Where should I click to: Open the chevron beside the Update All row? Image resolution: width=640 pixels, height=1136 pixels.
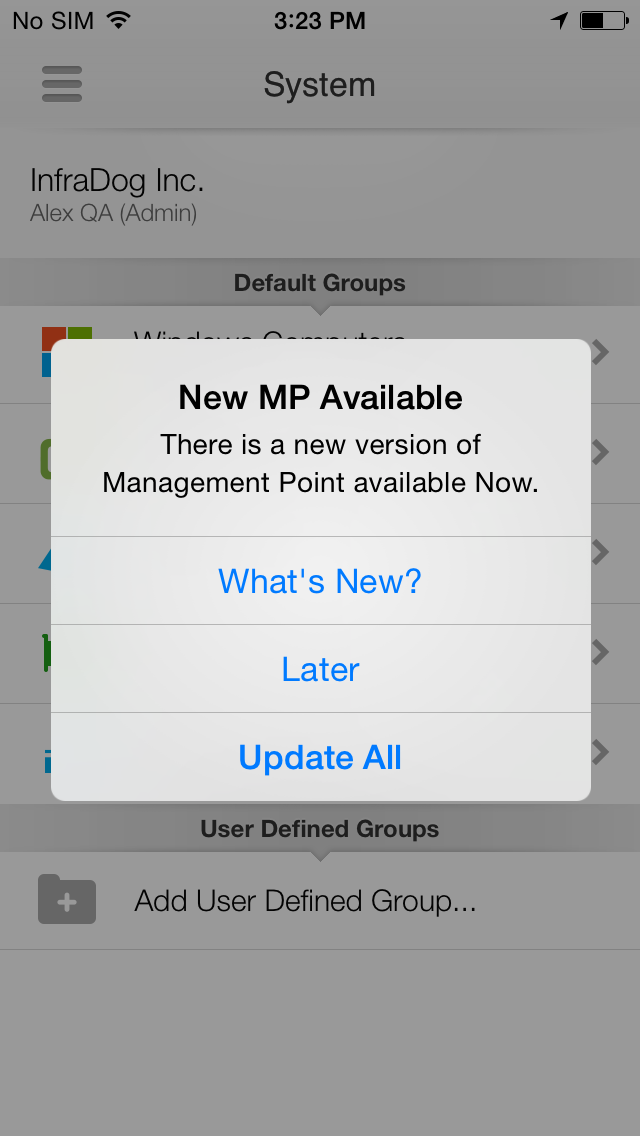[x=601, y=752]
